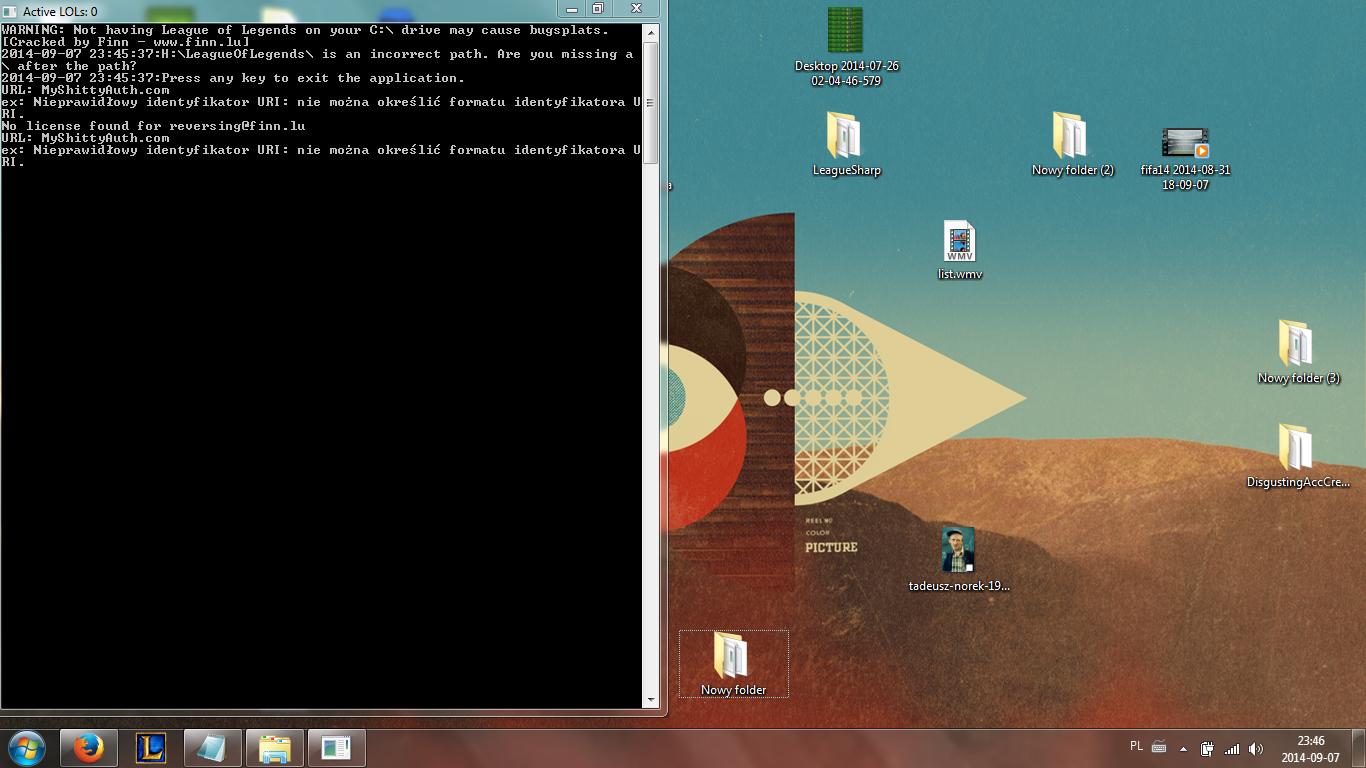
Task: Select the tadeusz-norek image thumbnail
Action: pos(958,559)
